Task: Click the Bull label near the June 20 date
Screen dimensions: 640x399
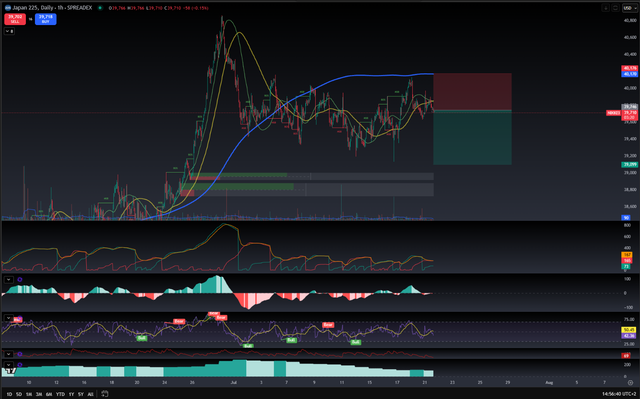Action: click(142, 338)
